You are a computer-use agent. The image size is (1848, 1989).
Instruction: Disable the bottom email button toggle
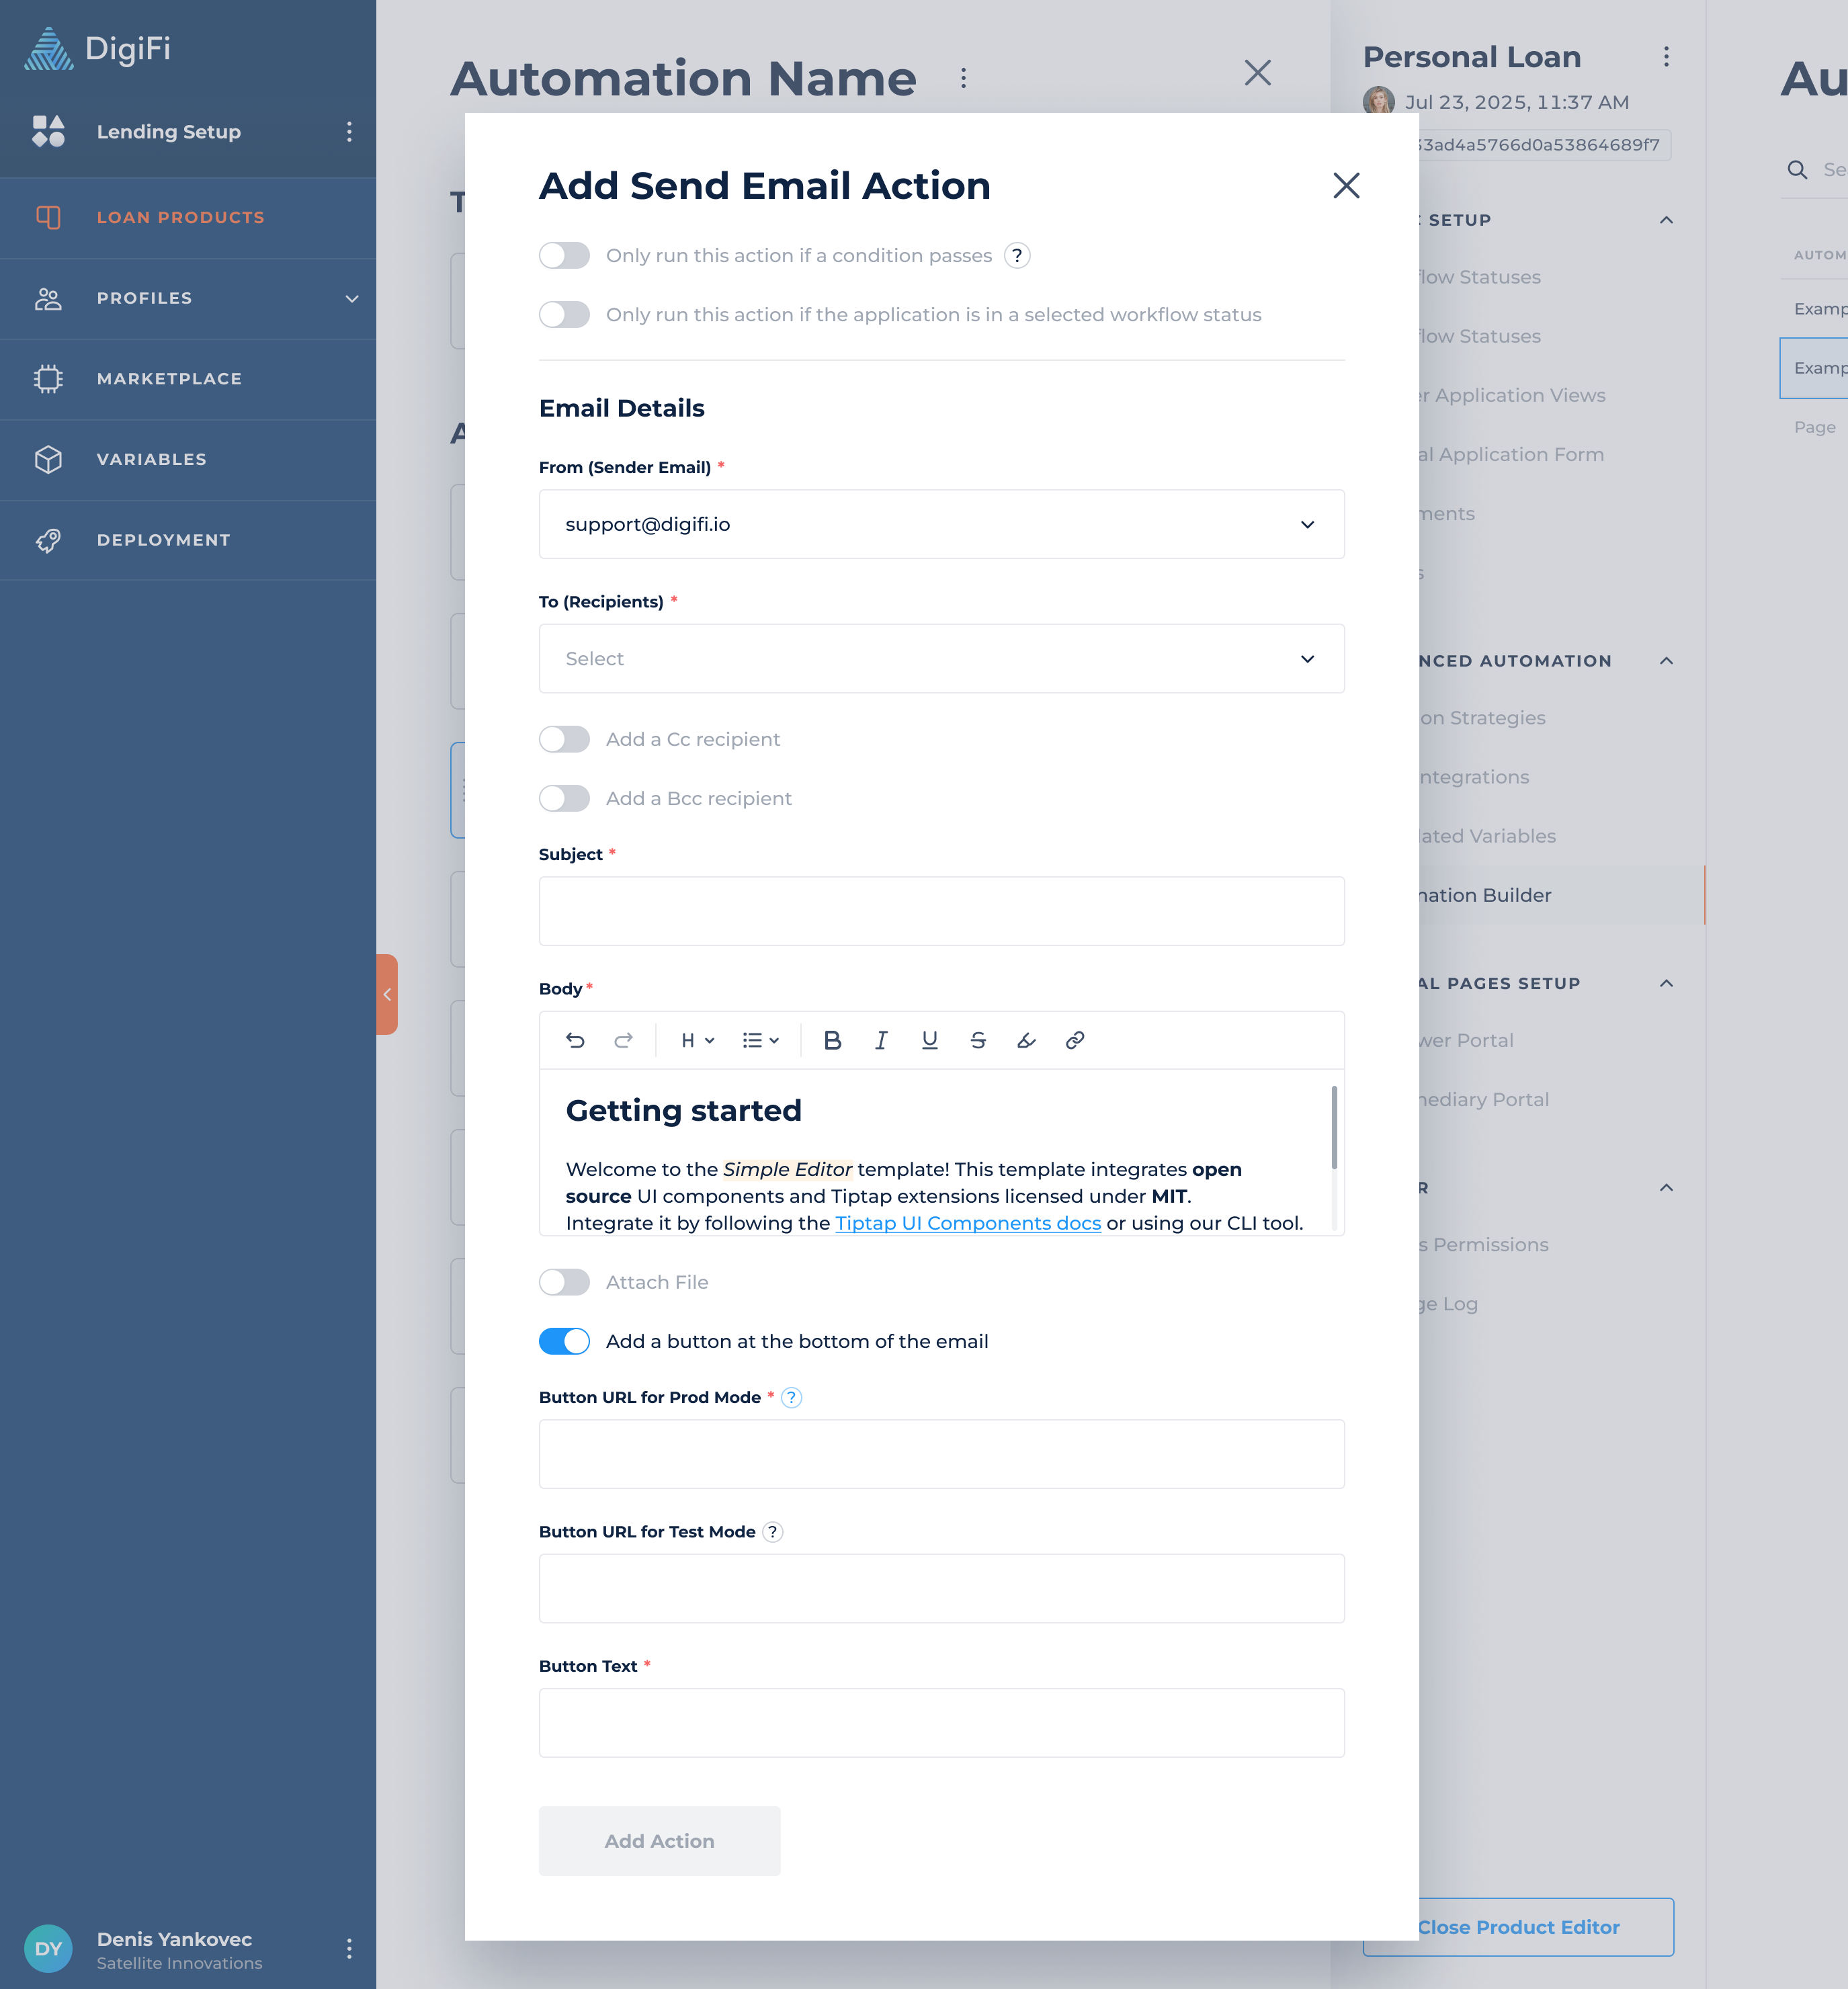564,1341
